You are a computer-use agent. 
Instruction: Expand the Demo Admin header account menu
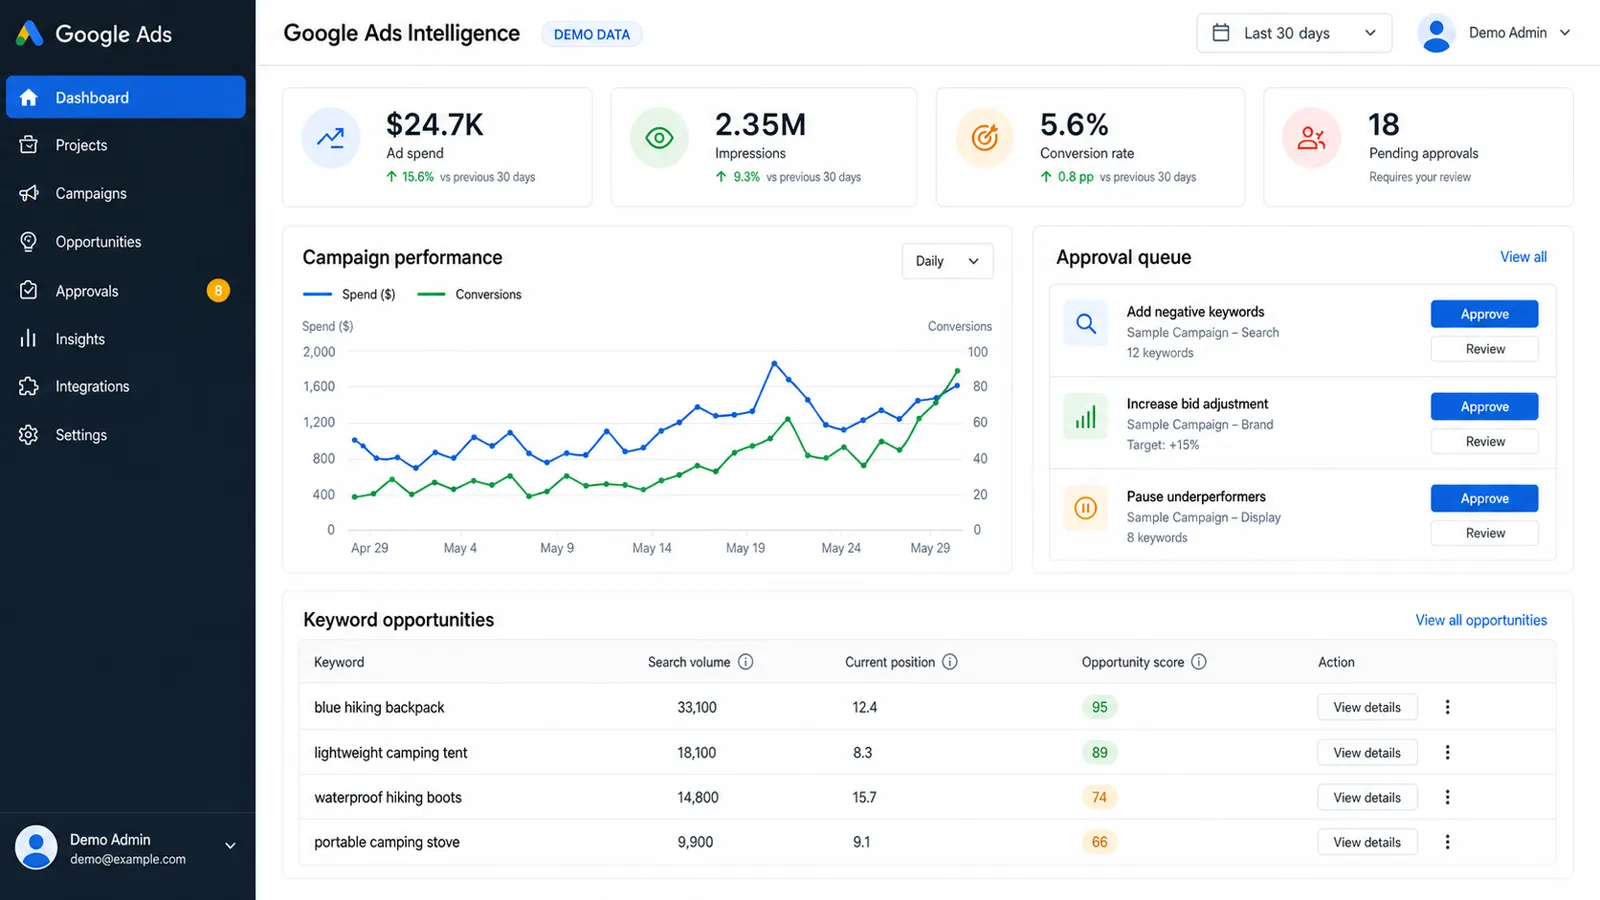1494,33
